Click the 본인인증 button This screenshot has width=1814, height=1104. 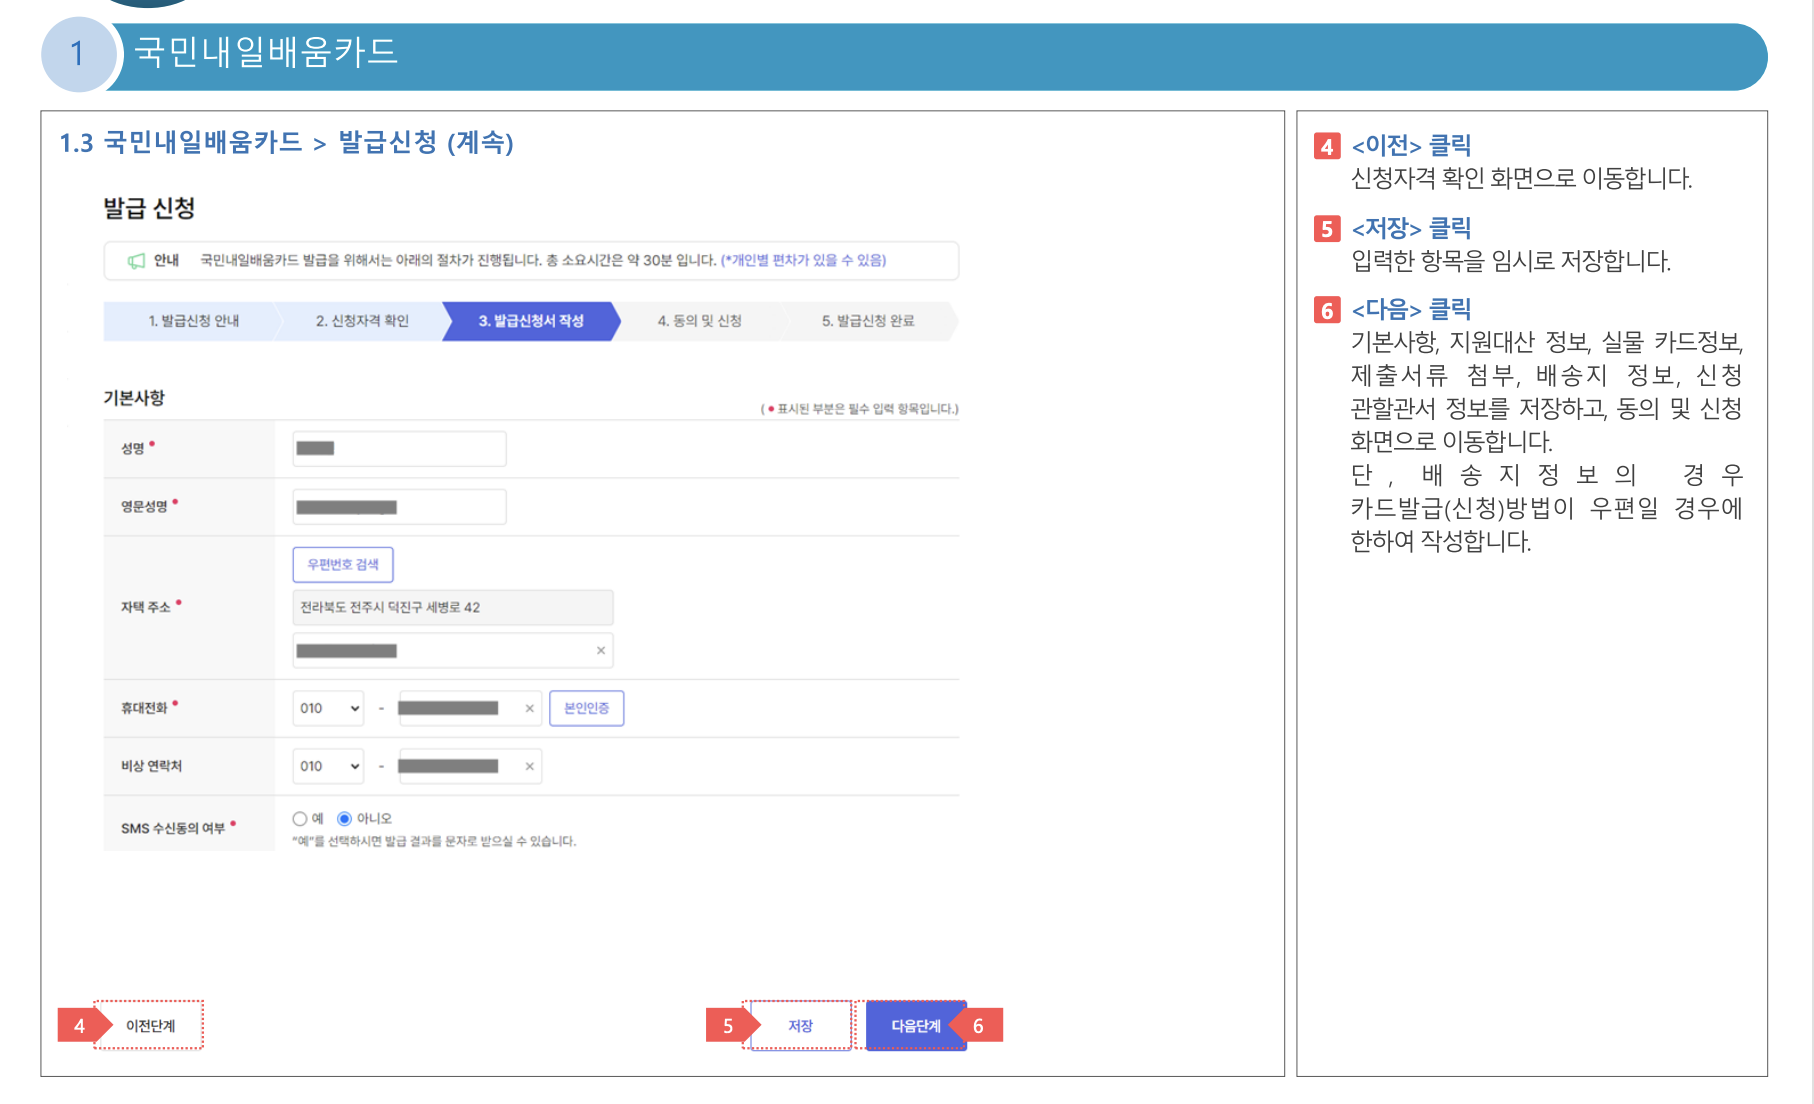pos(586,708)
